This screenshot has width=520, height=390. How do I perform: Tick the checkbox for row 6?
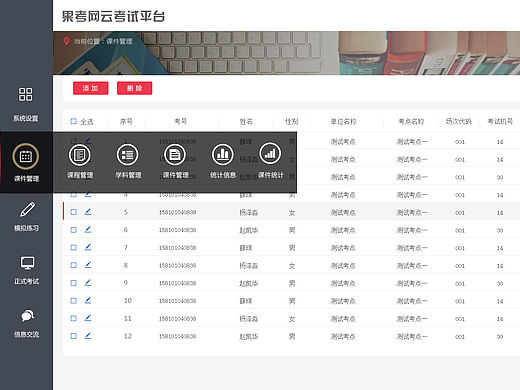click(x=74, y=230)
